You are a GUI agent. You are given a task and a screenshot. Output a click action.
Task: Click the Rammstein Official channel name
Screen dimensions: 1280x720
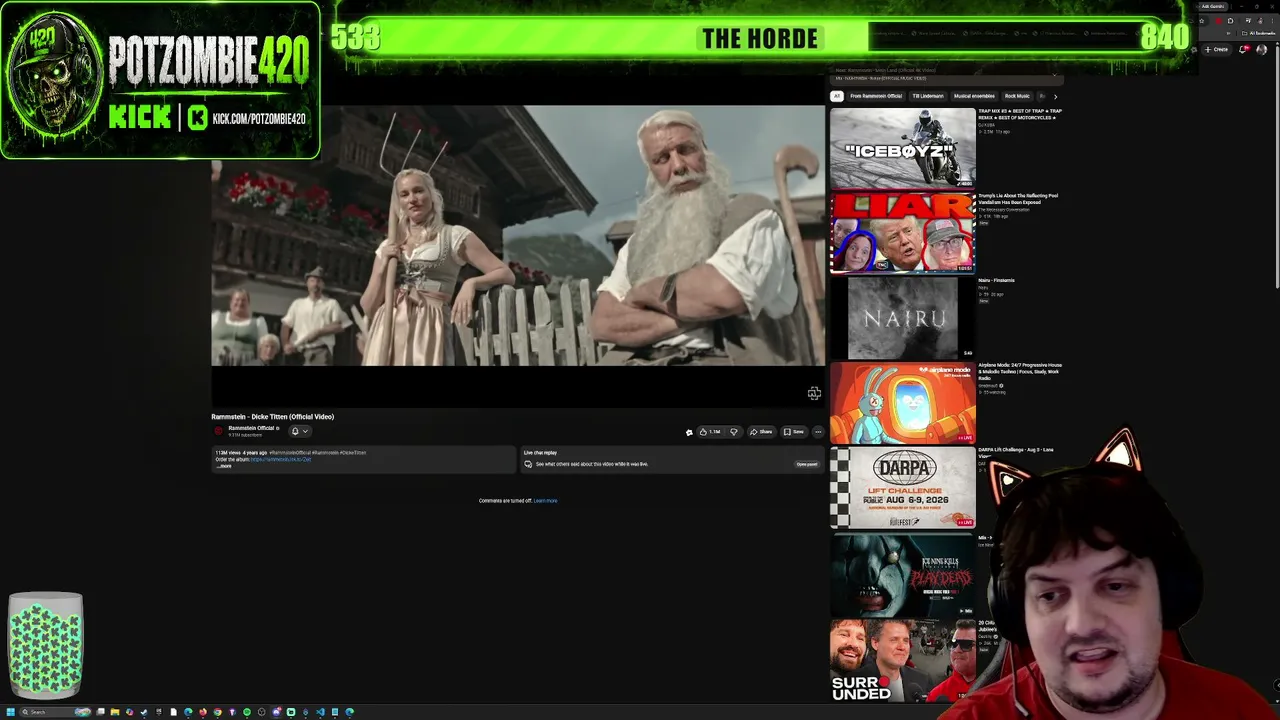pos(253,428)
